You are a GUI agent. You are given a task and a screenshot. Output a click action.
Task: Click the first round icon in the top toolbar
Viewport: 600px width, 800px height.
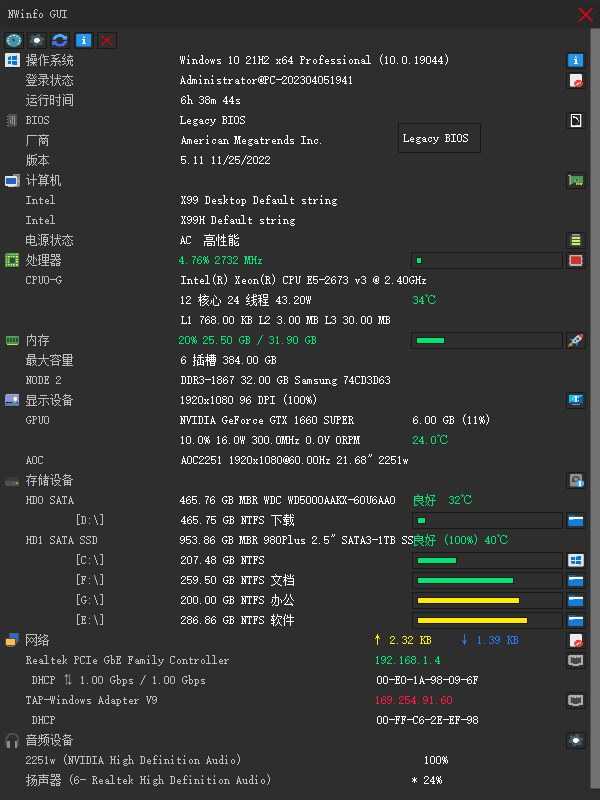coord(14,40)
